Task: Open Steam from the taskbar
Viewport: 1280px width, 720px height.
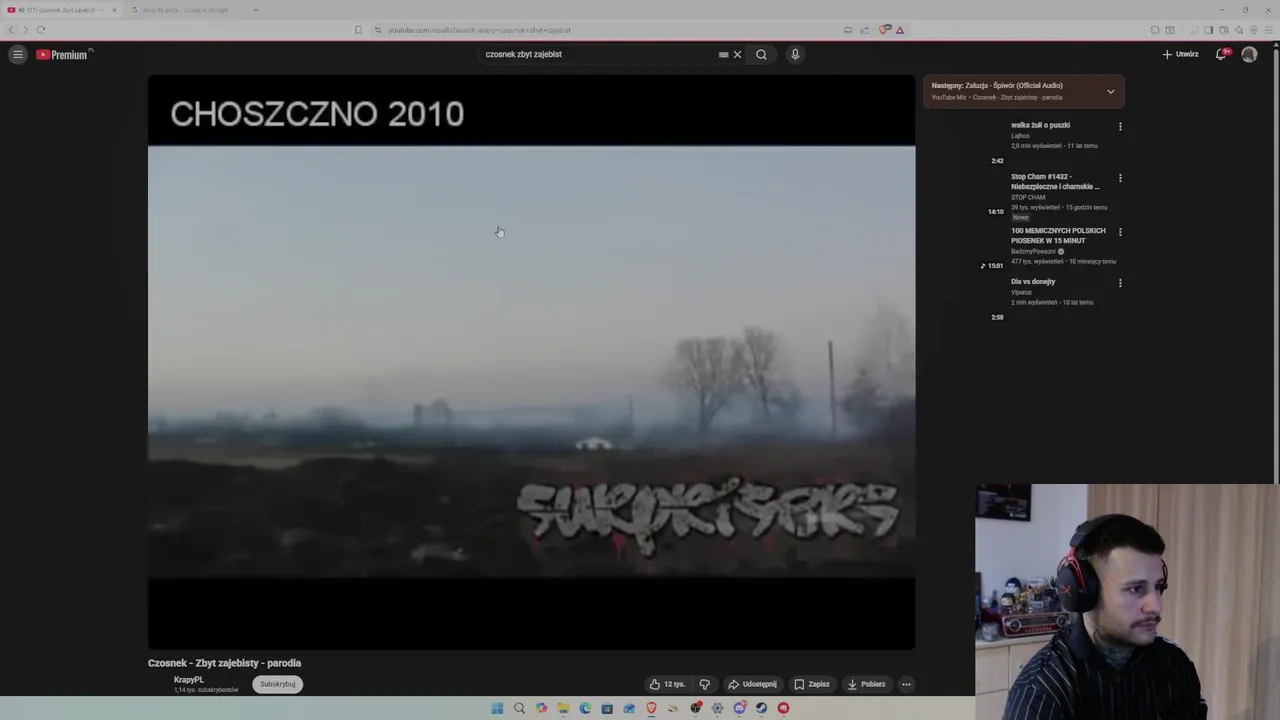Action: (761, 708)
